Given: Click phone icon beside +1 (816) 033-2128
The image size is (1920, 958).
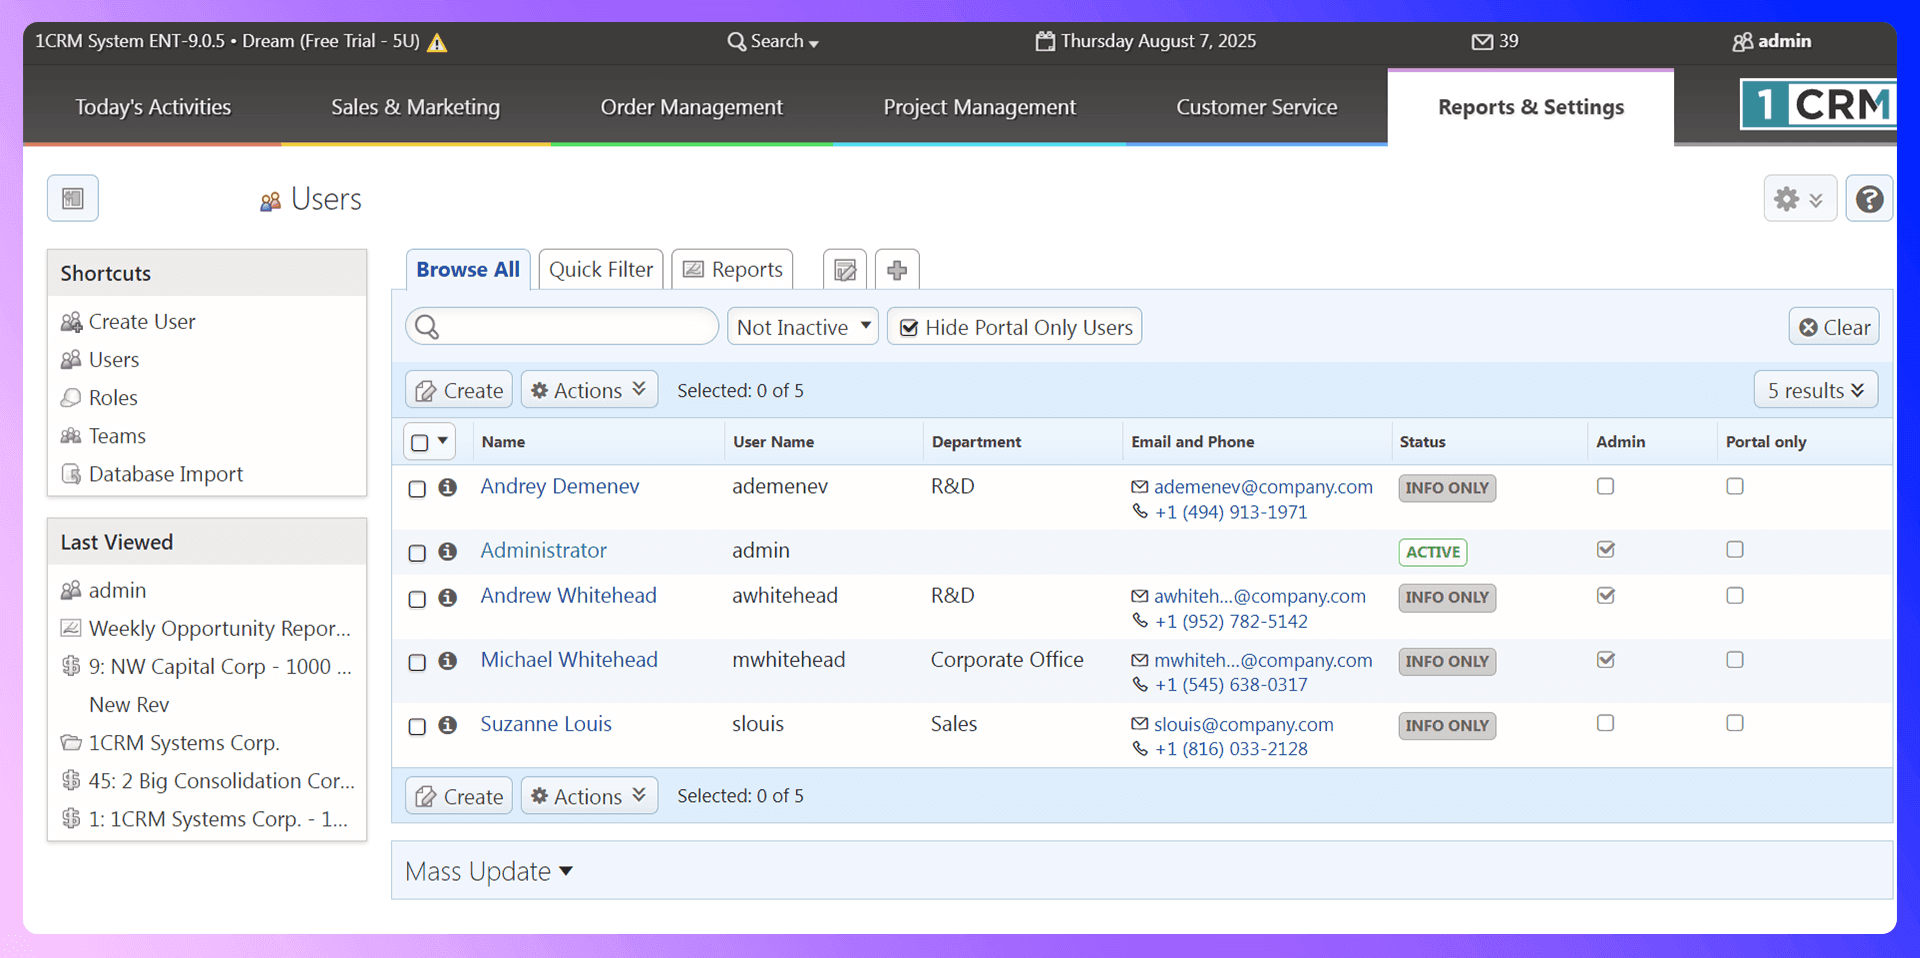Looking at the screenshot, I should pos(1139,749).
